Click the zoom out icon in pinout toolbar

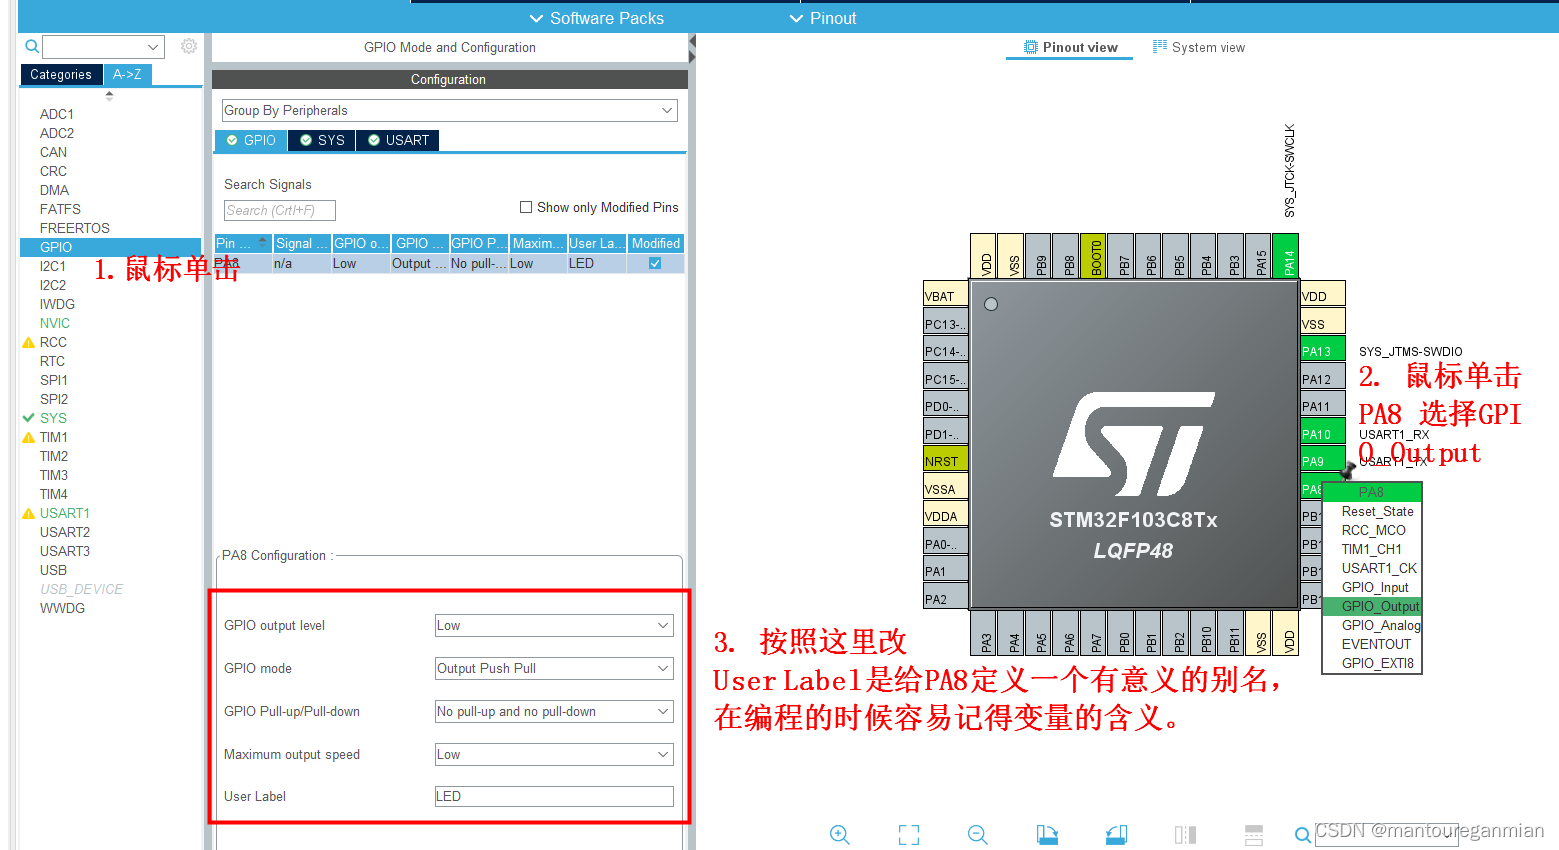pos(978,835)
